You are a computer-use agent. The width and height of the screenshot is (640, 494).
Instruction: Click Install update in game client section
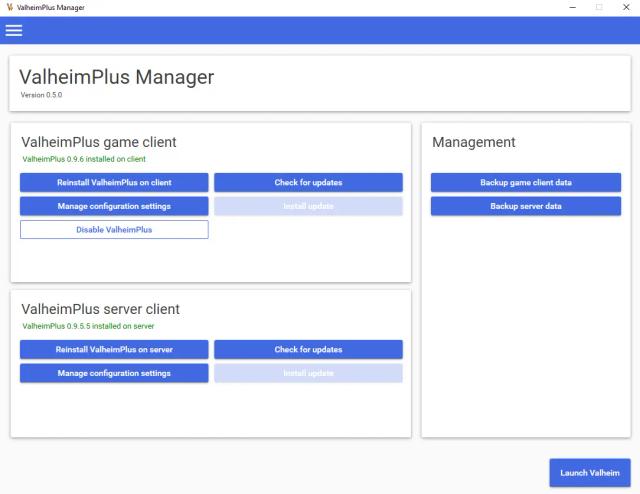coord(308,206)
